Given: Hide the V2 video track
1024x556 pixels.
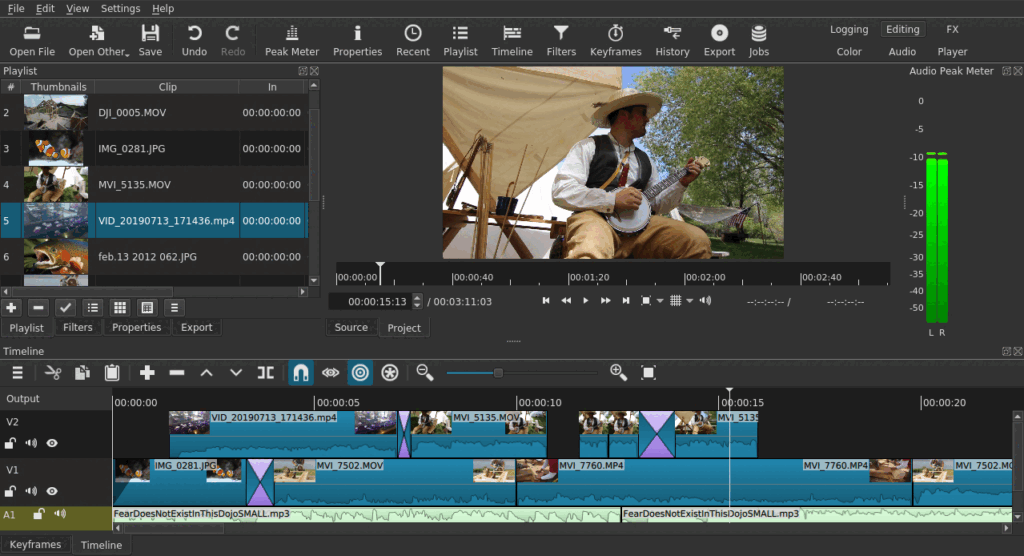Looking at the screenshot, I should tap(52, 443).
